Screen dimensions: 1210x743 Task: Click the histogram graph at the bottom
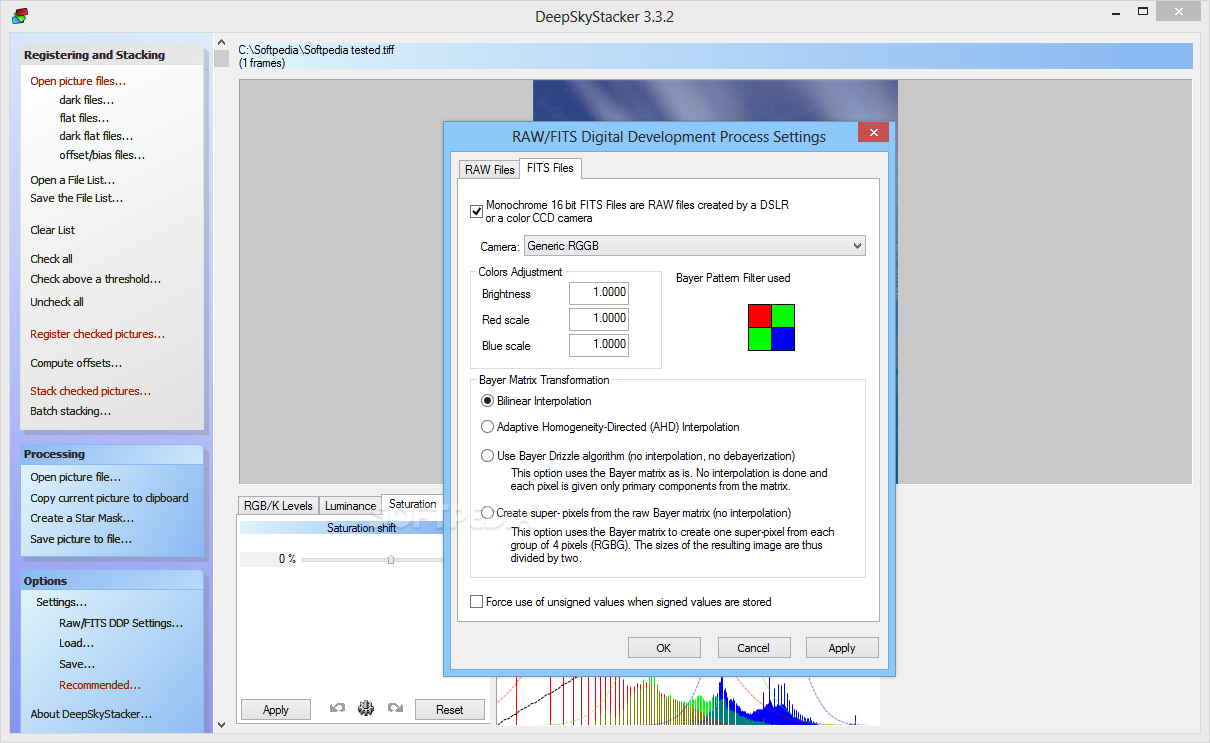point(688,702)
